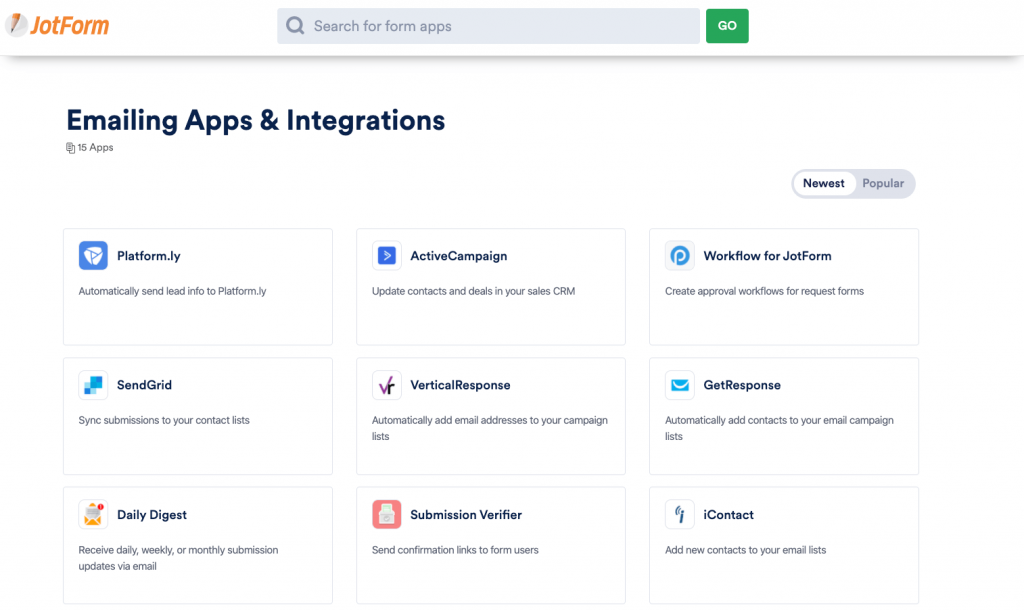Click the Emailing Apps & Integrations heading

tap(255, 121)
